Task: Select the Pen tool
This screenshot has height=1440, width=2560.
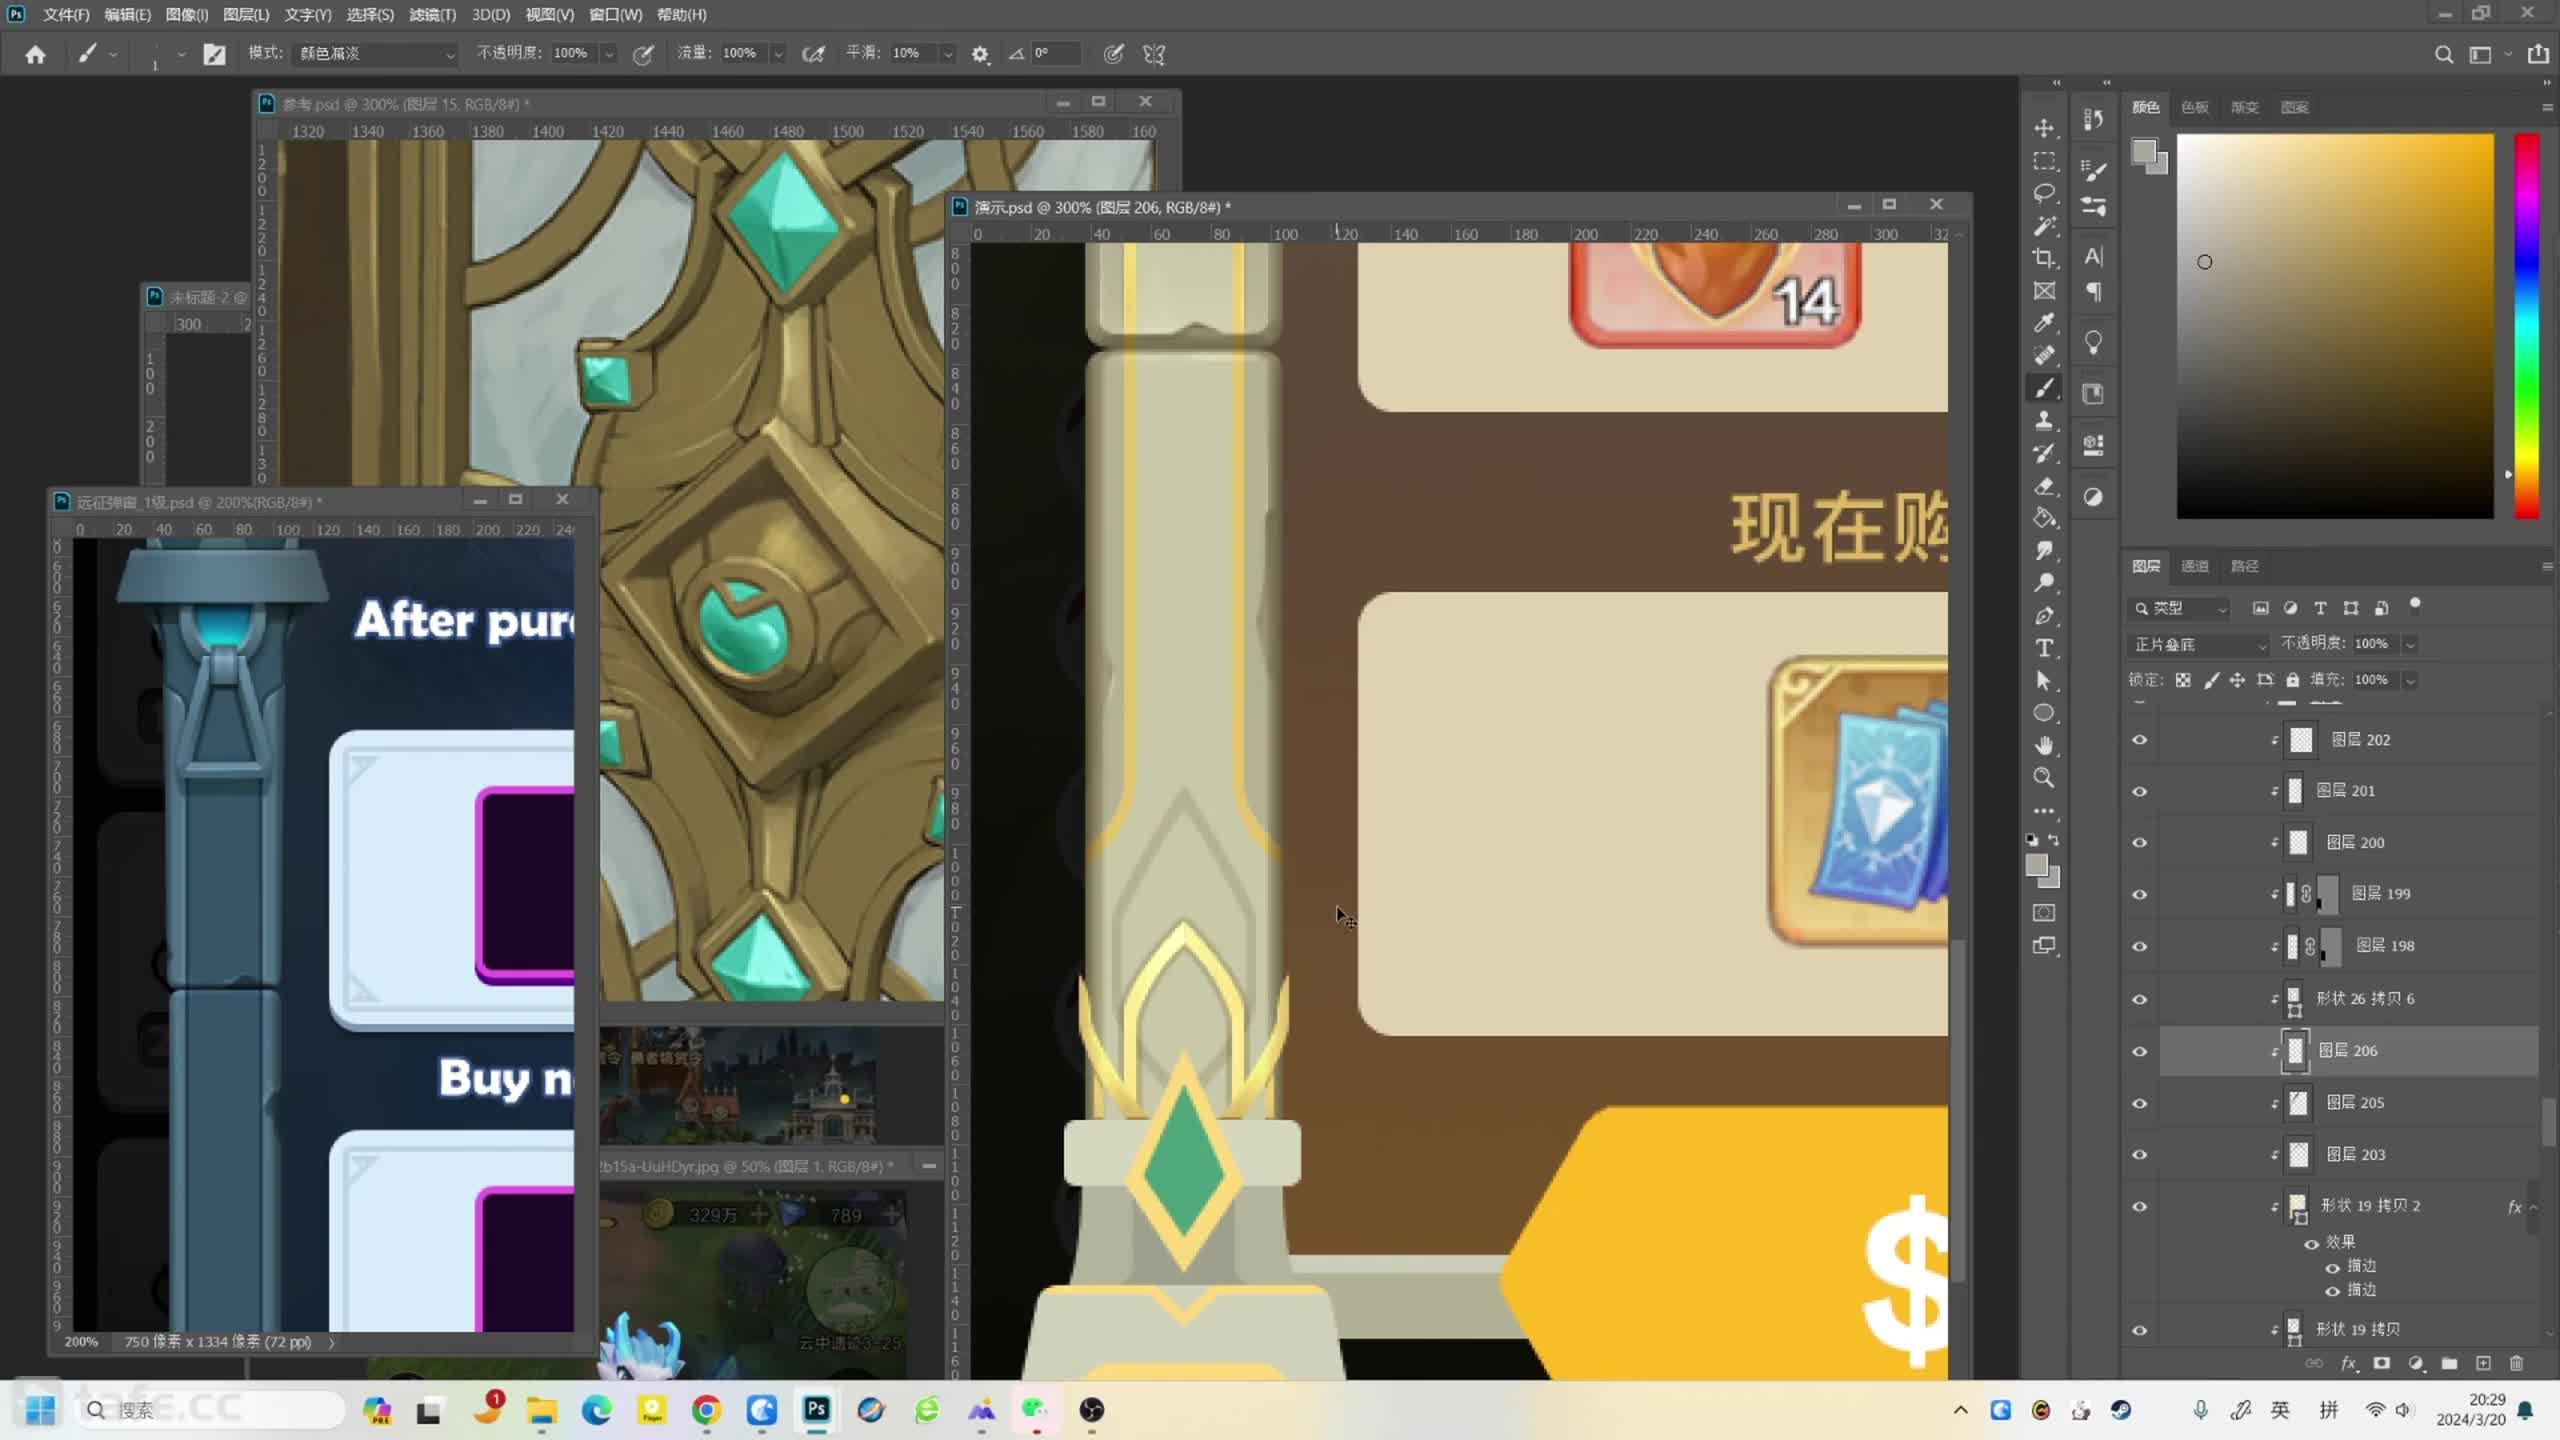Action: [x=2044, y=616]
